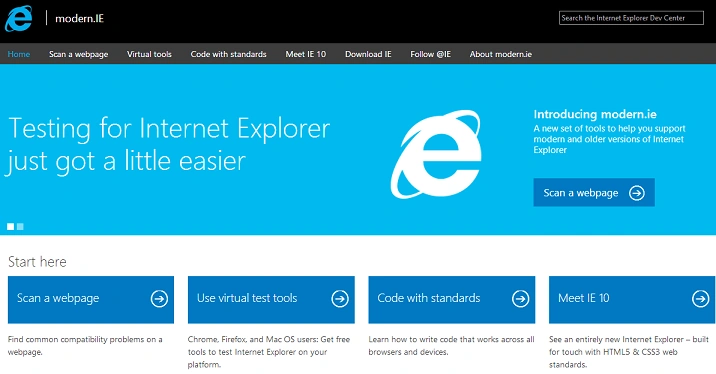Click the Use virtual test tools tile label

(x=247, y=298)
